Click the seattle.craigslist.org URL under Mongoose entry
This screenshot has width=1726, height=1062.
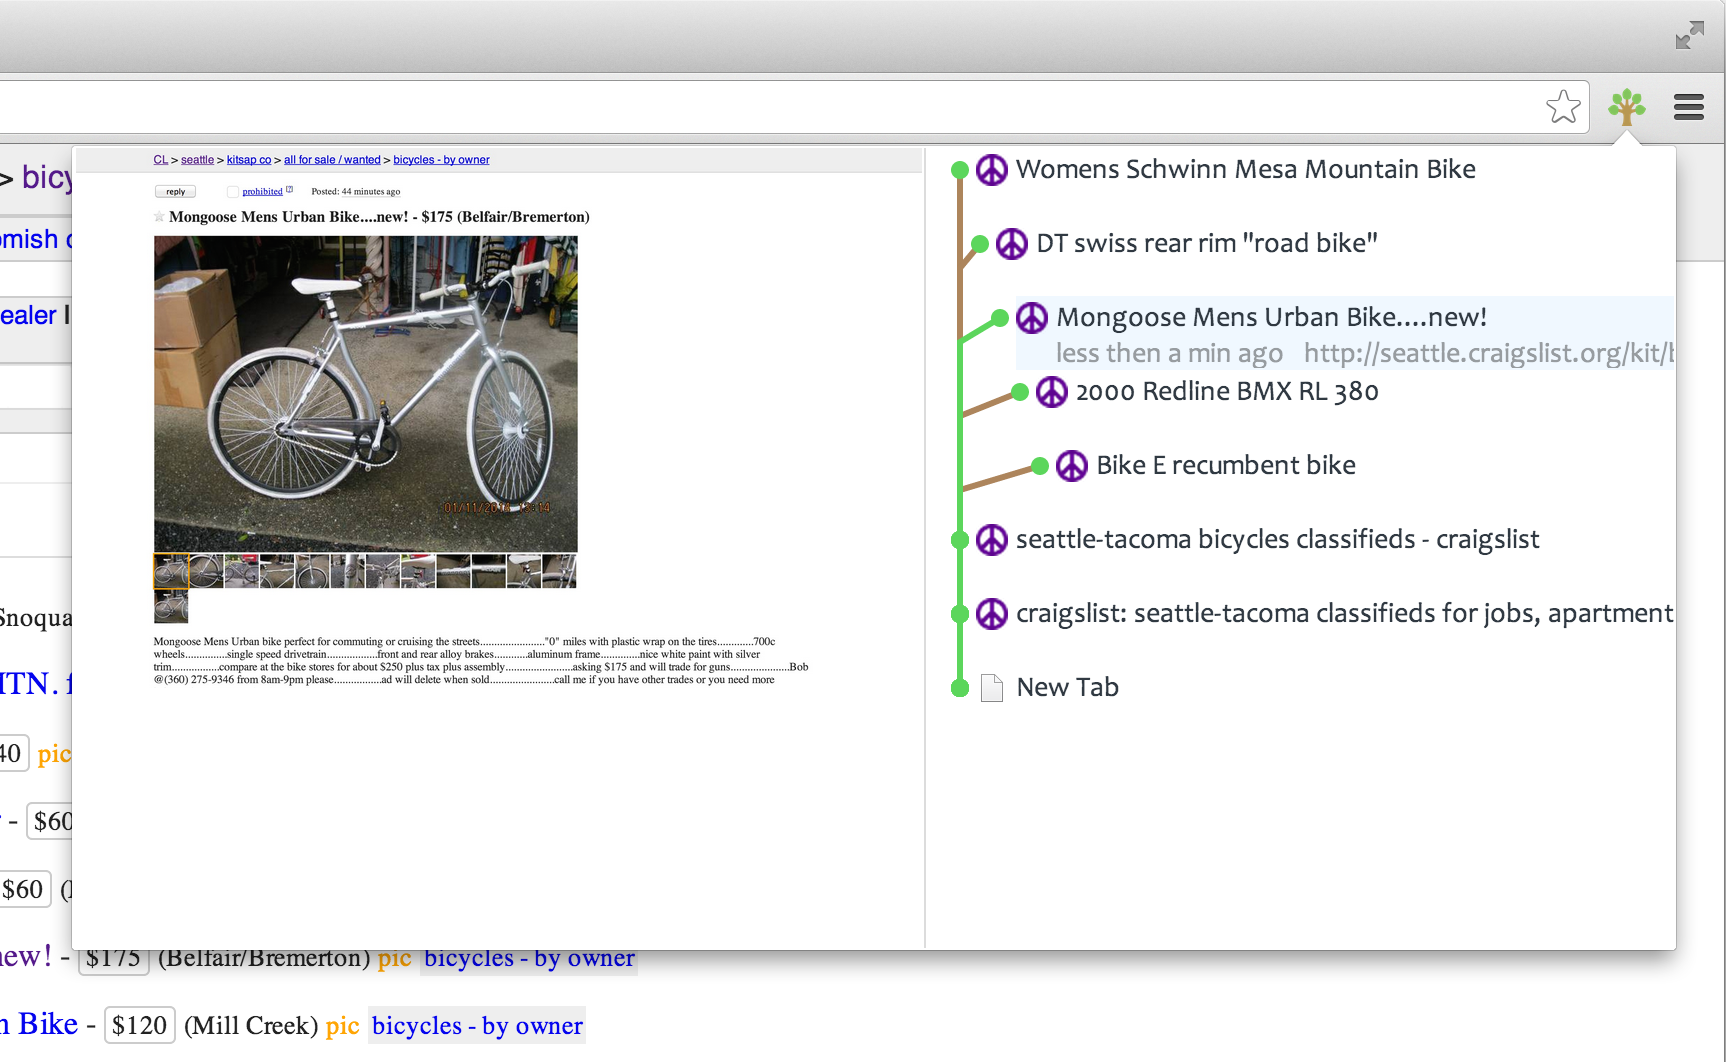1487,354
